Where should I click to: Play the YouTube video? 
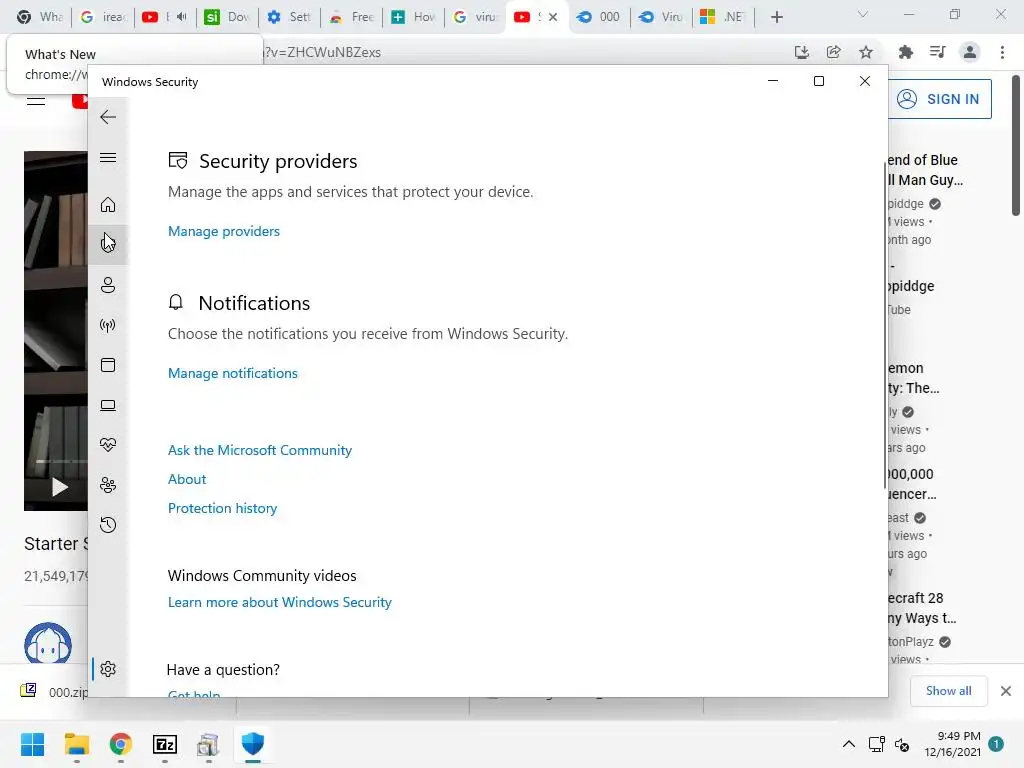point(59,487)
